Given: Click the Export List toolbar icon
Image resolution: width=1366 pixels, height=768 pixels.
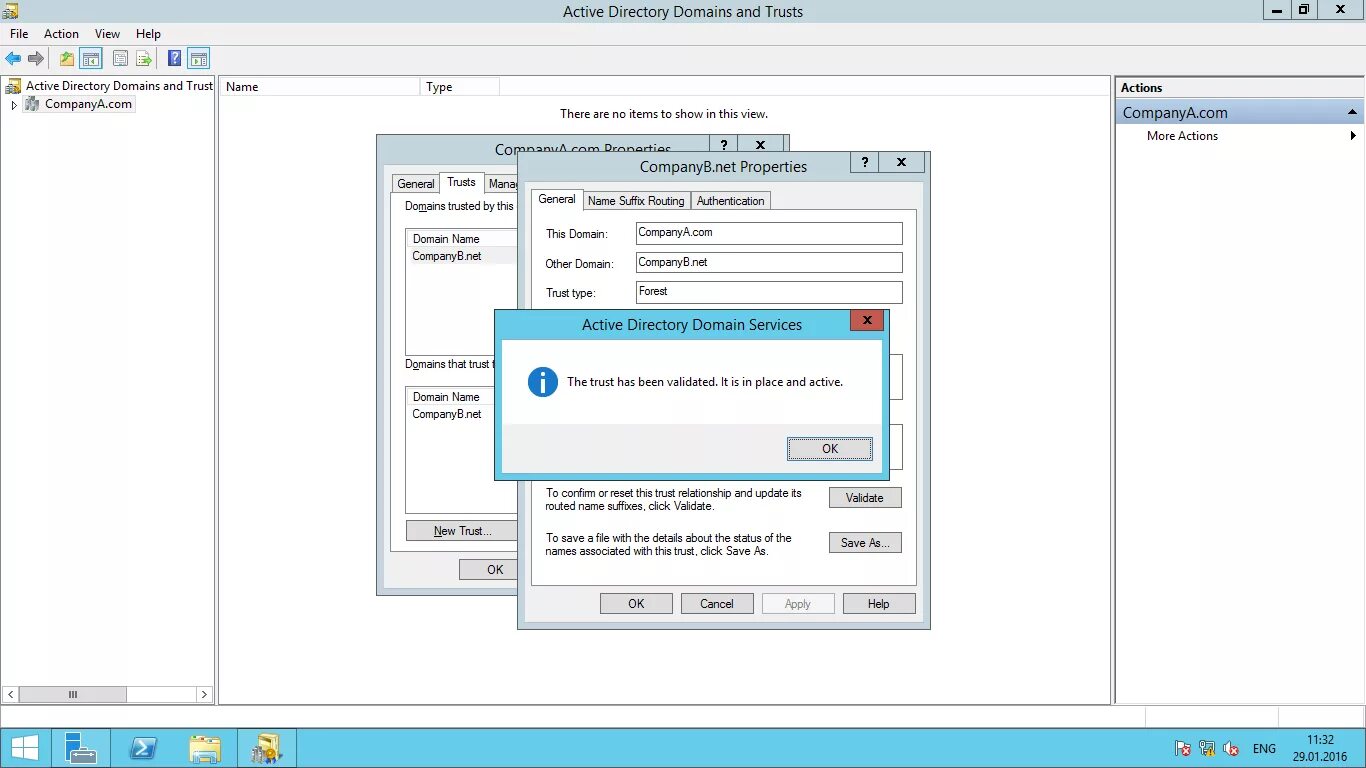Looking at the screenshot, I should 144,59.
